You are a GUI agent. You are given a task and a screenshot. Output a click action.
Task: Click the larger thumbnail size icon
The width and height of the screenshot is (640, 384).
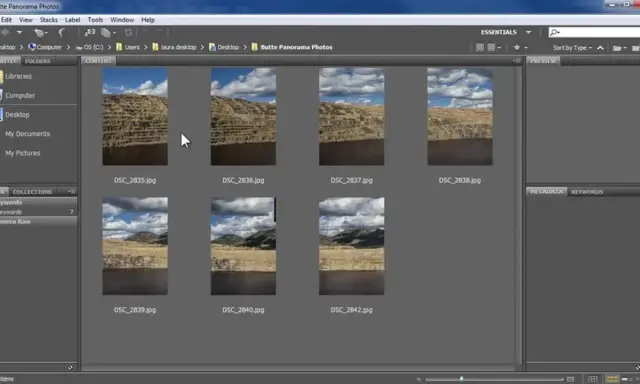click(x=570, y=380)
